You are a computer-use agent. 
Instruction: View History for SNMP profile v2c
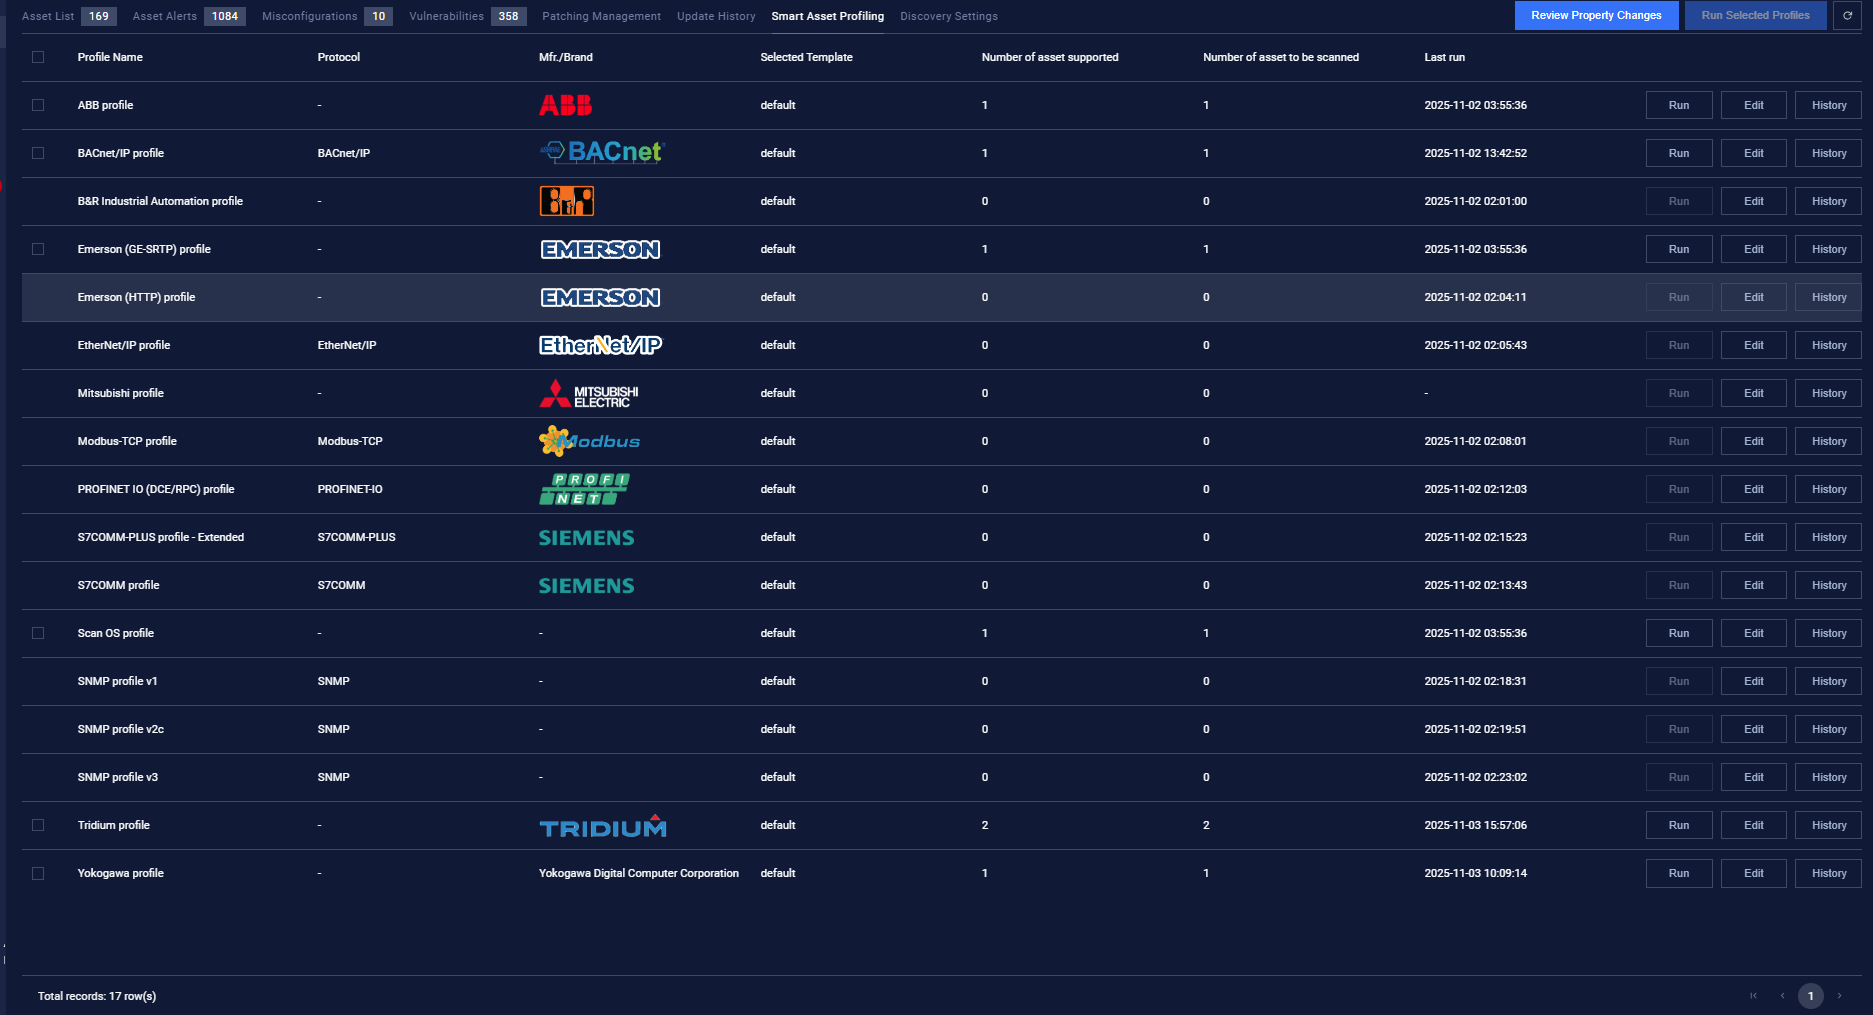pyautogui.click(x=1829, y=729)
